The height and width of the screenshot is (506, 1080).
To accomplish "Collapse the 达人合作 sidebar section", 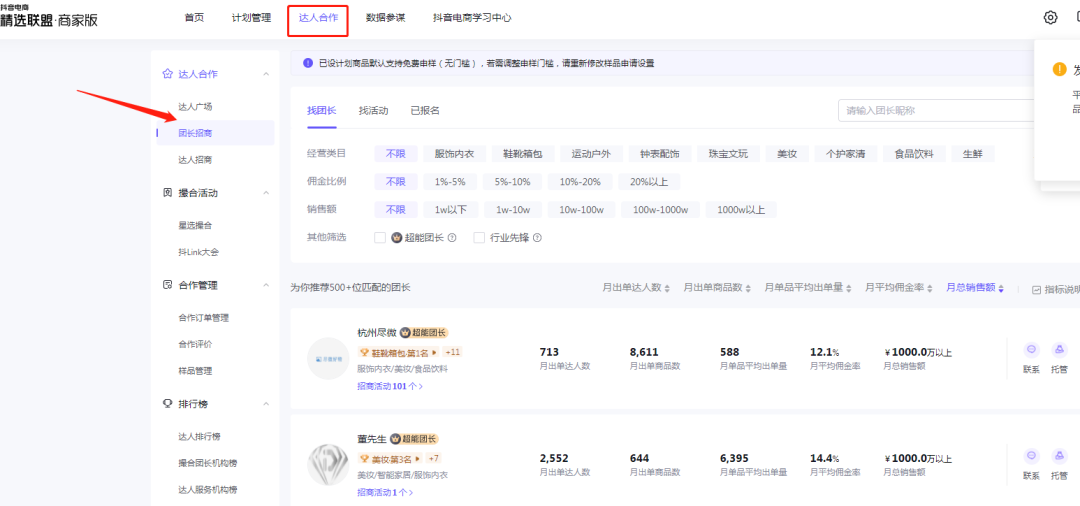I will pos(265,74).
